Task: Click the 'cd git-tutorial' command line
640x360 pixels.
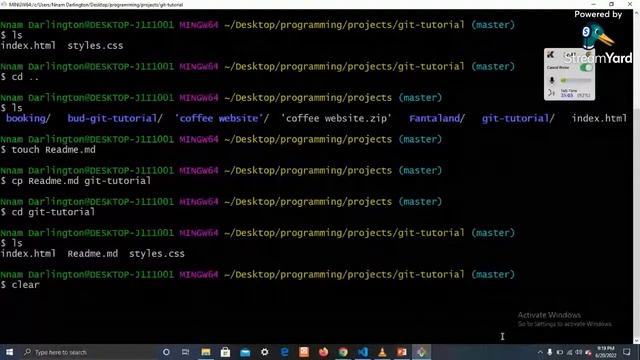Action: click(53, 212)
